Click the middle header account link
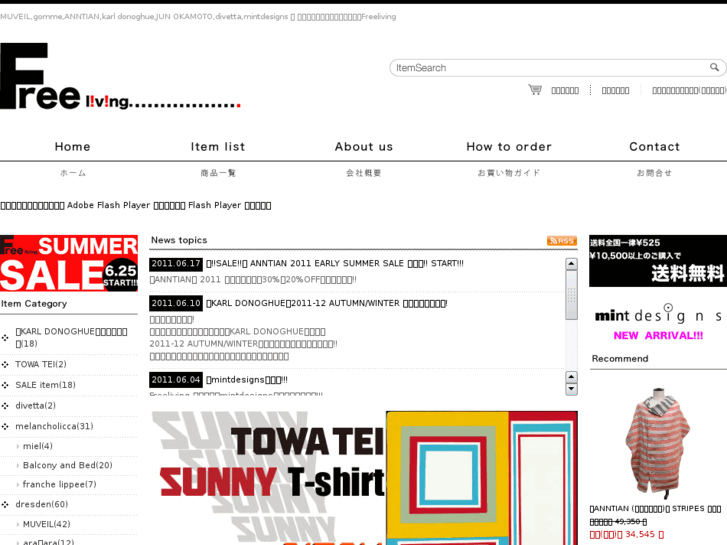The image size is (727, 545). click(615, 90)
